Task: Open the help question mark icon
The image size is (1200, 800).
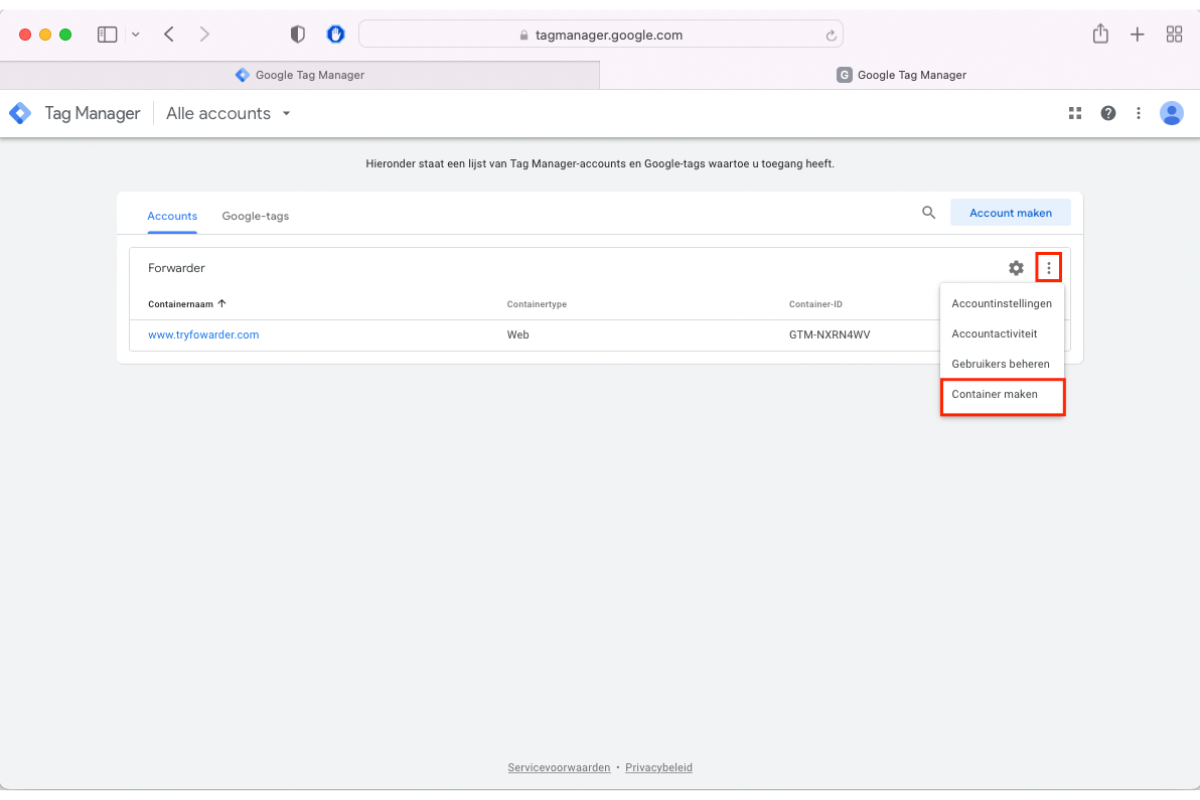Action: (1108, 113)
